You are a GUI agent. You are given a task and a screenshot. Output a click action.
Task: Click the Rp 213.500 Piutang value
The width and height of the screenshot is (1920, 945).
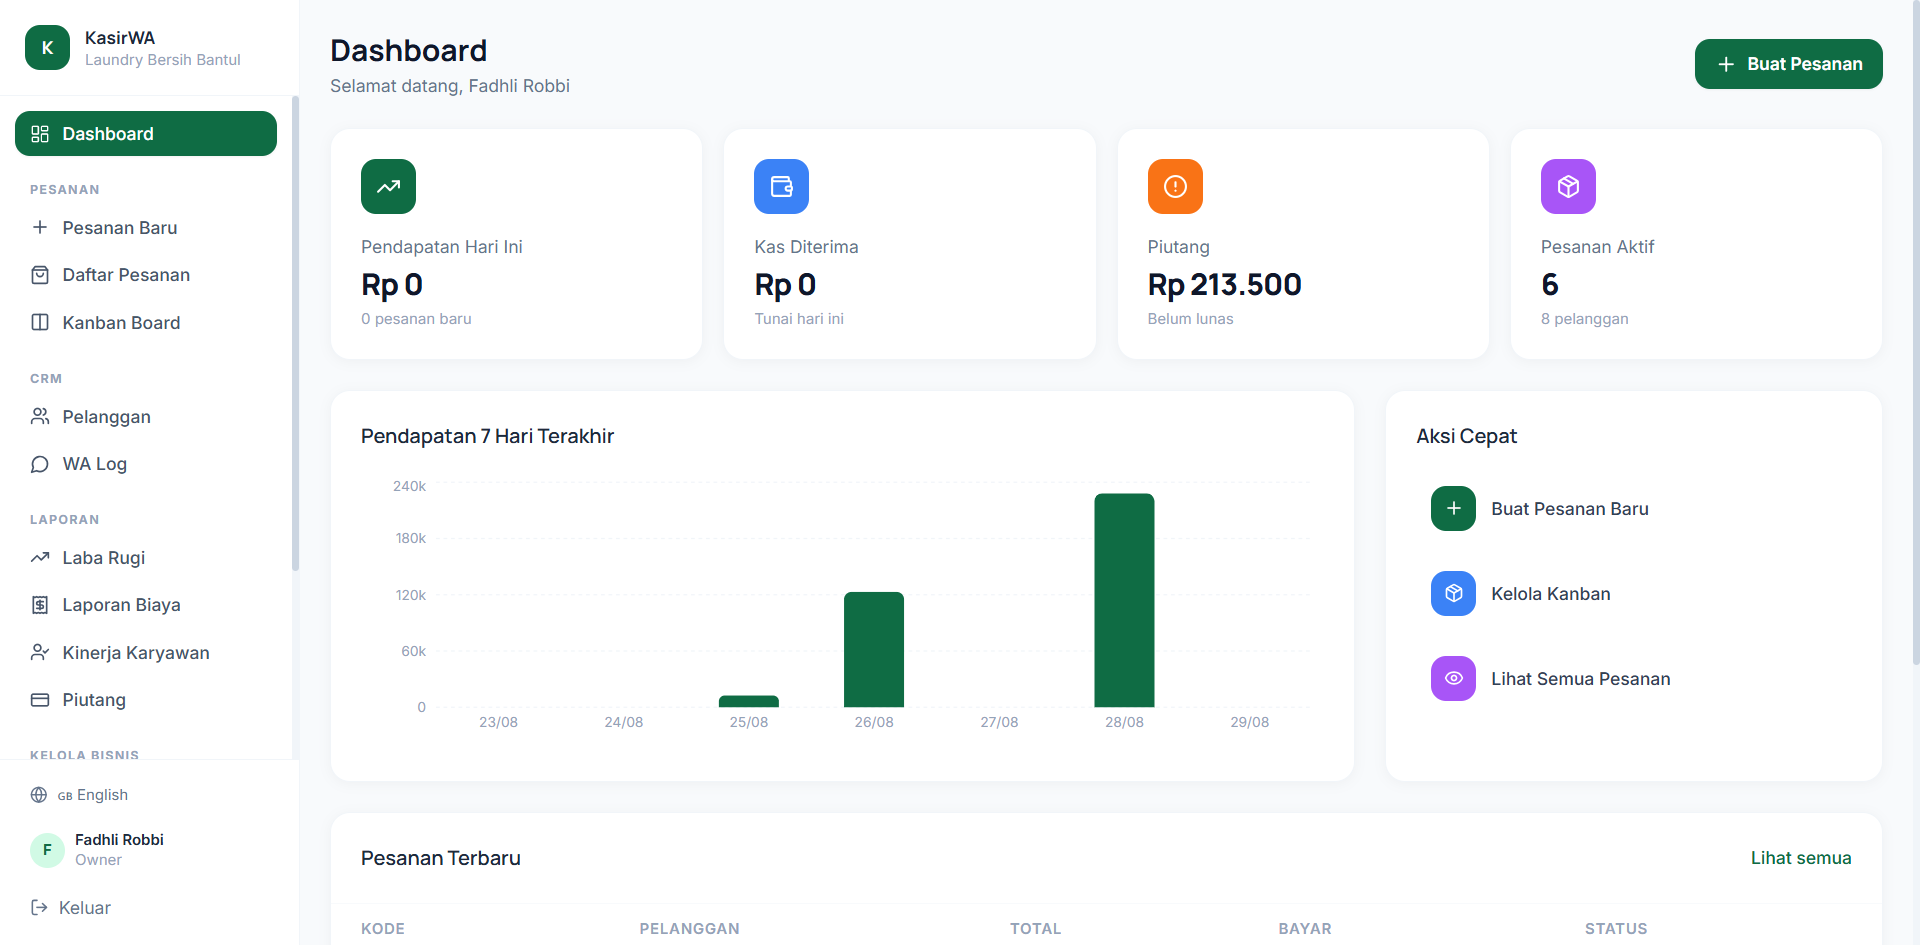coord(1224,285)
